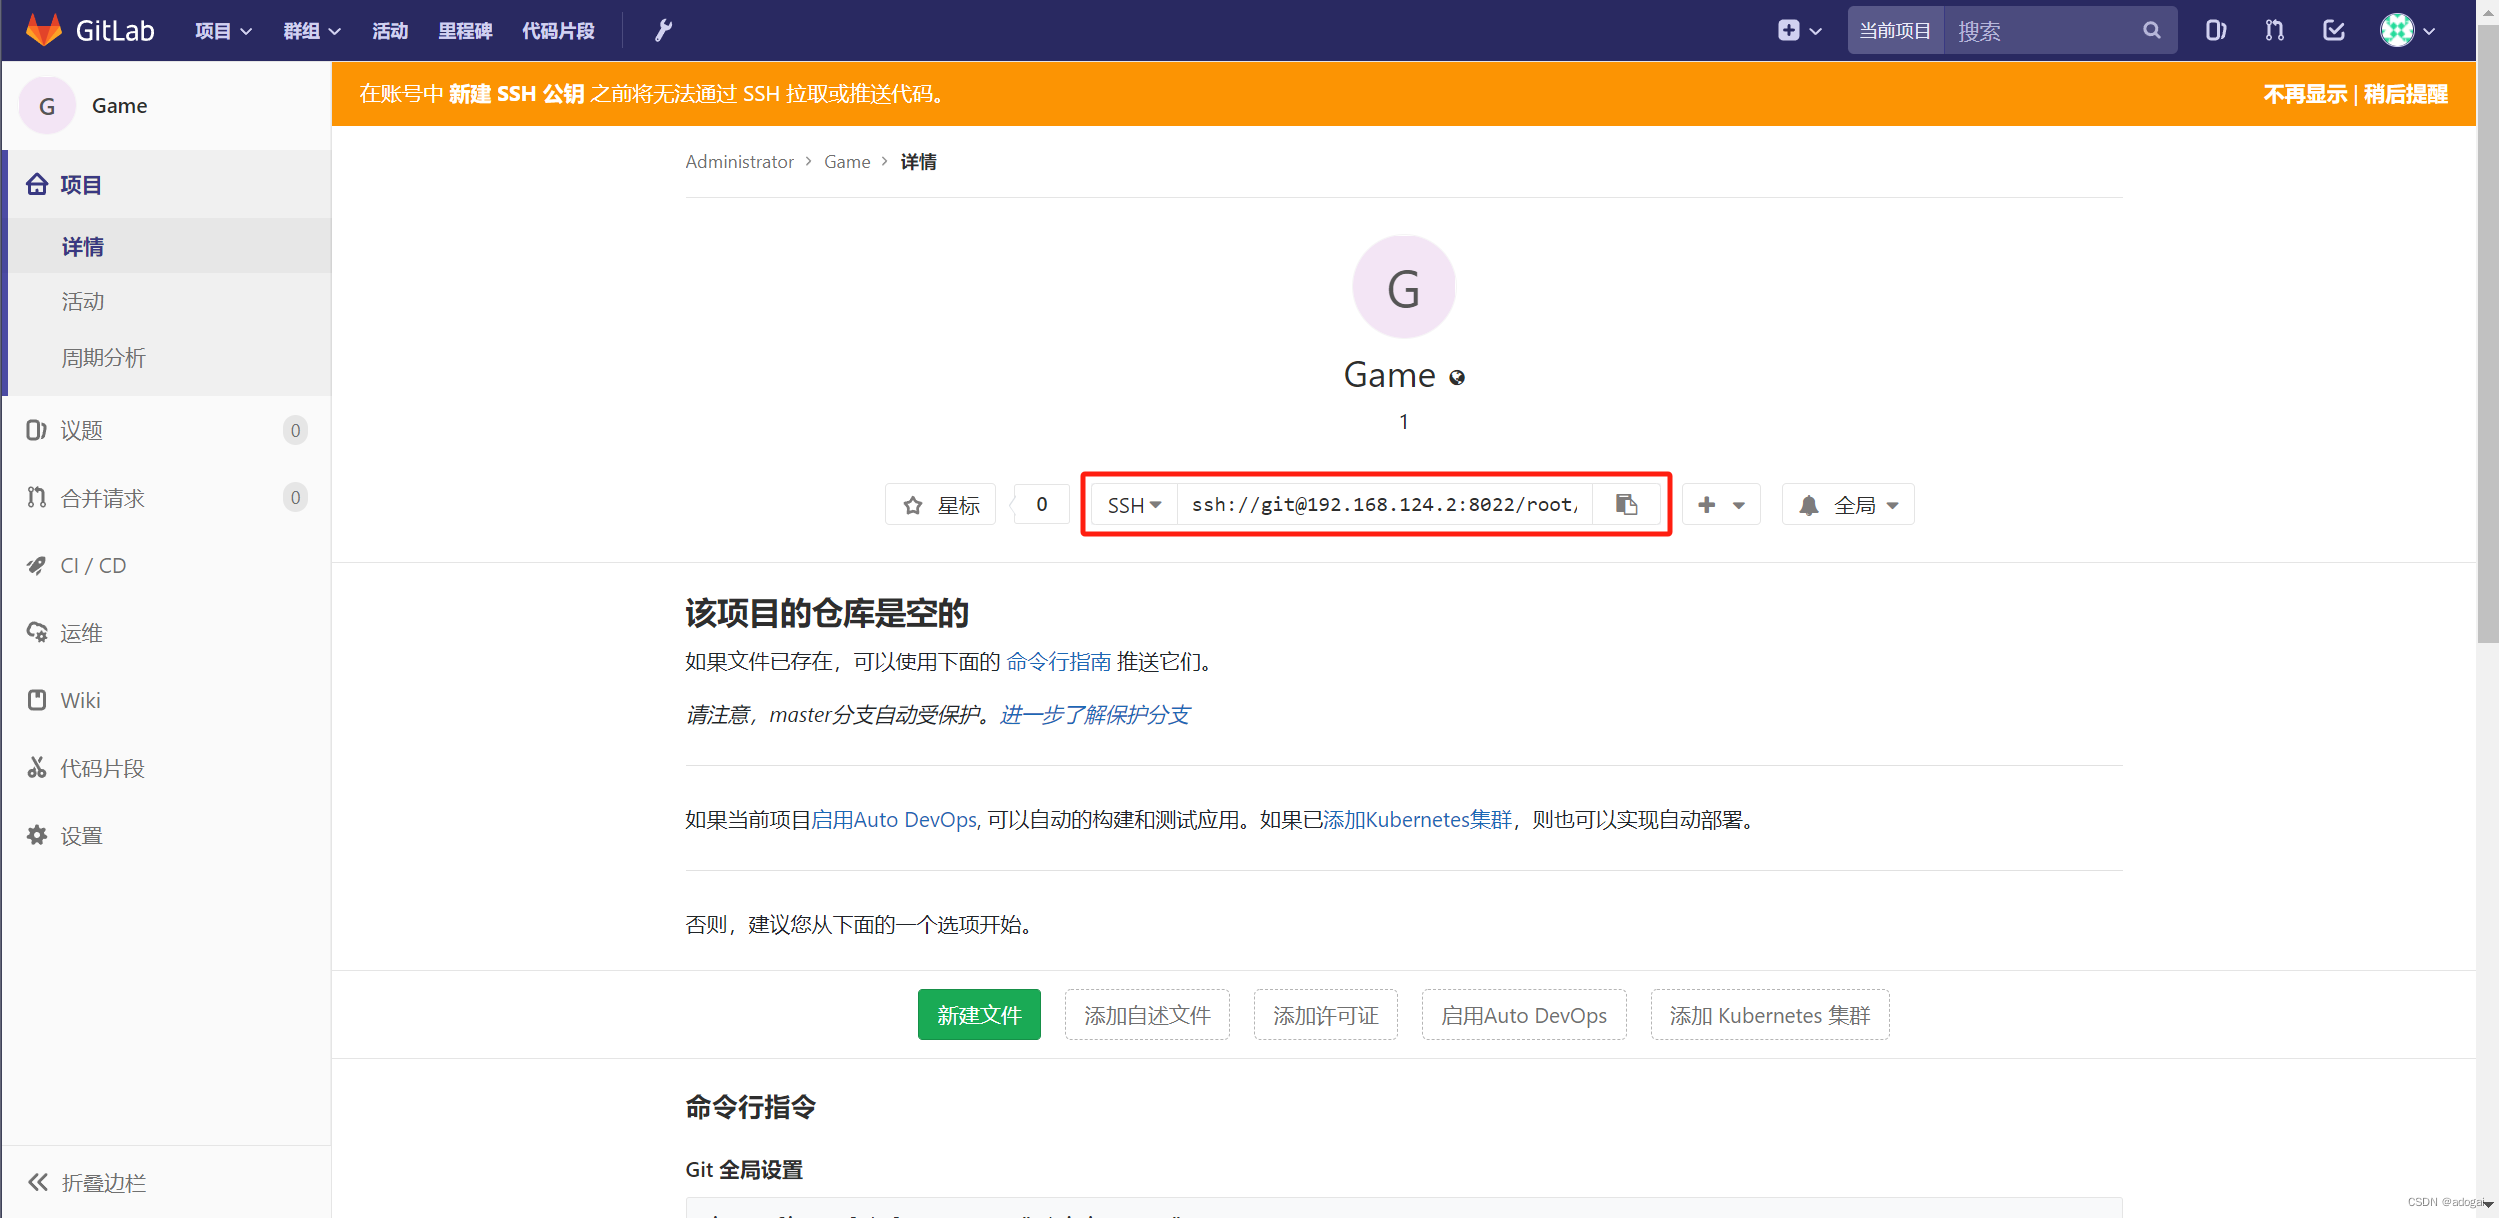Click the GitLab fox logo
This screenshot has height=1218, width=2499.
click(x=44, y=30)
